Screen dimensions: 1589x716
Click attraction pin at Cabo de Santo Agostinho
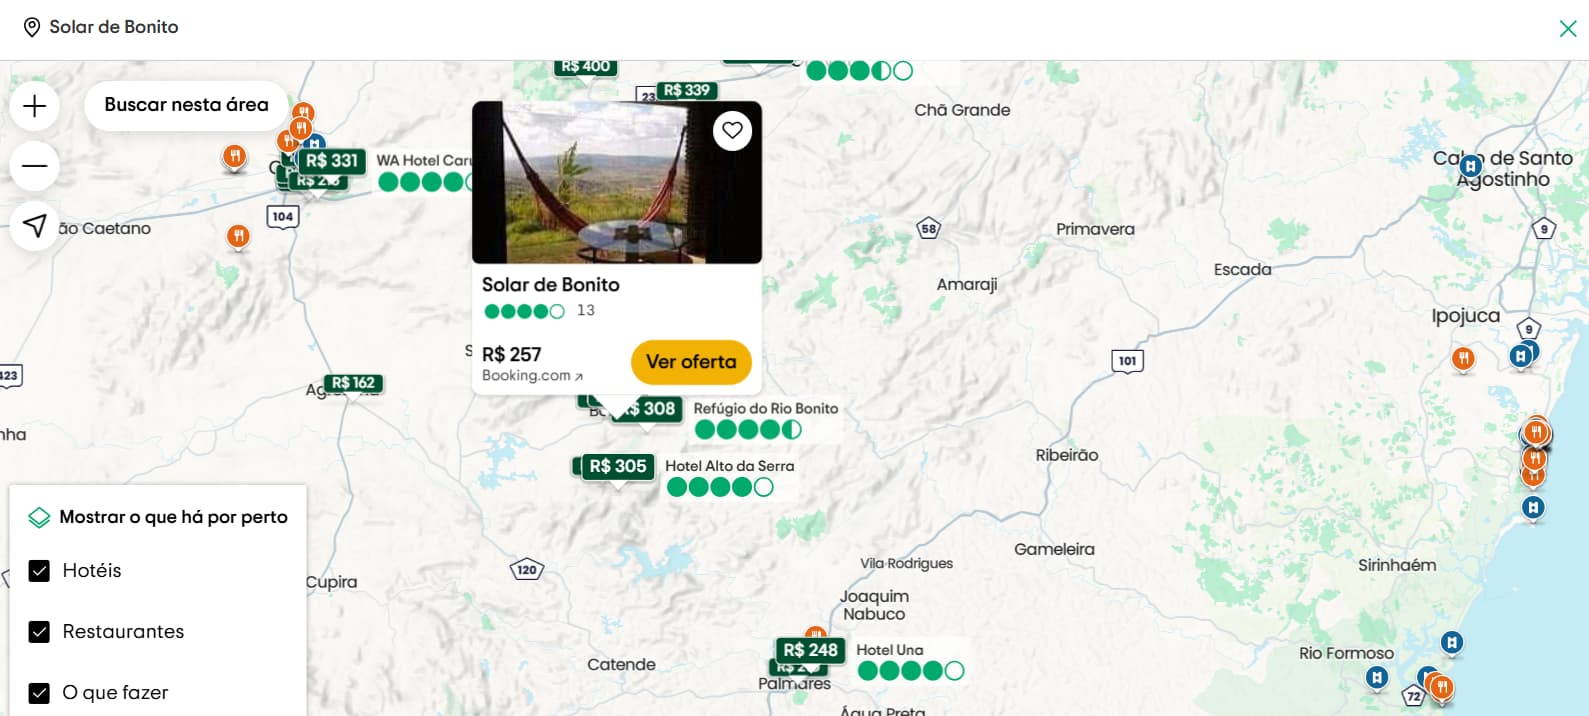coord(1471,166)
